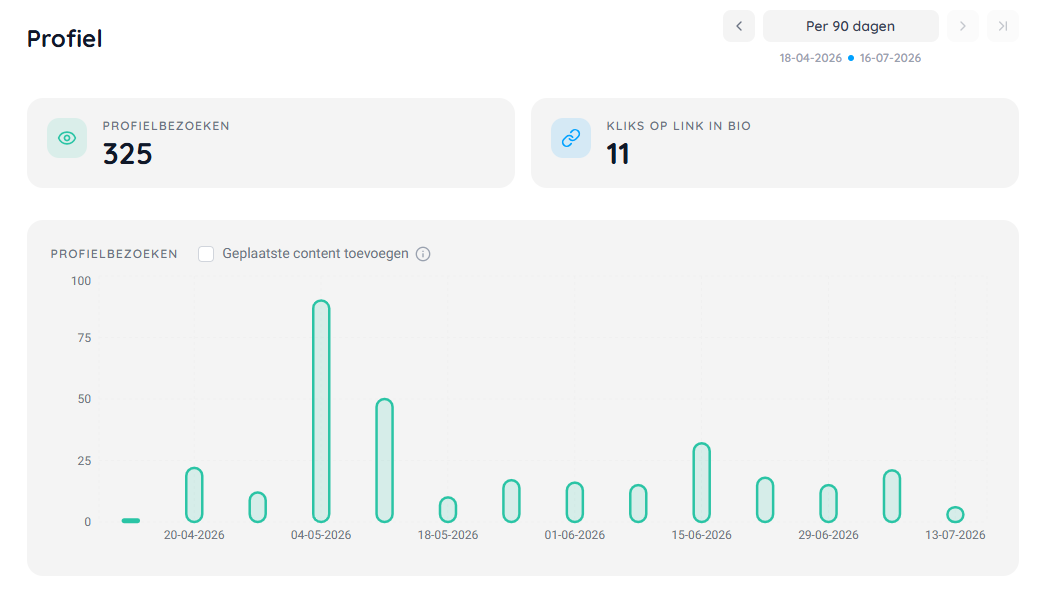Enable the Geplaatste content toevoegen checkbox
Image resolution: width=1053 pixels, height=605 pixels.
(206, 254)
